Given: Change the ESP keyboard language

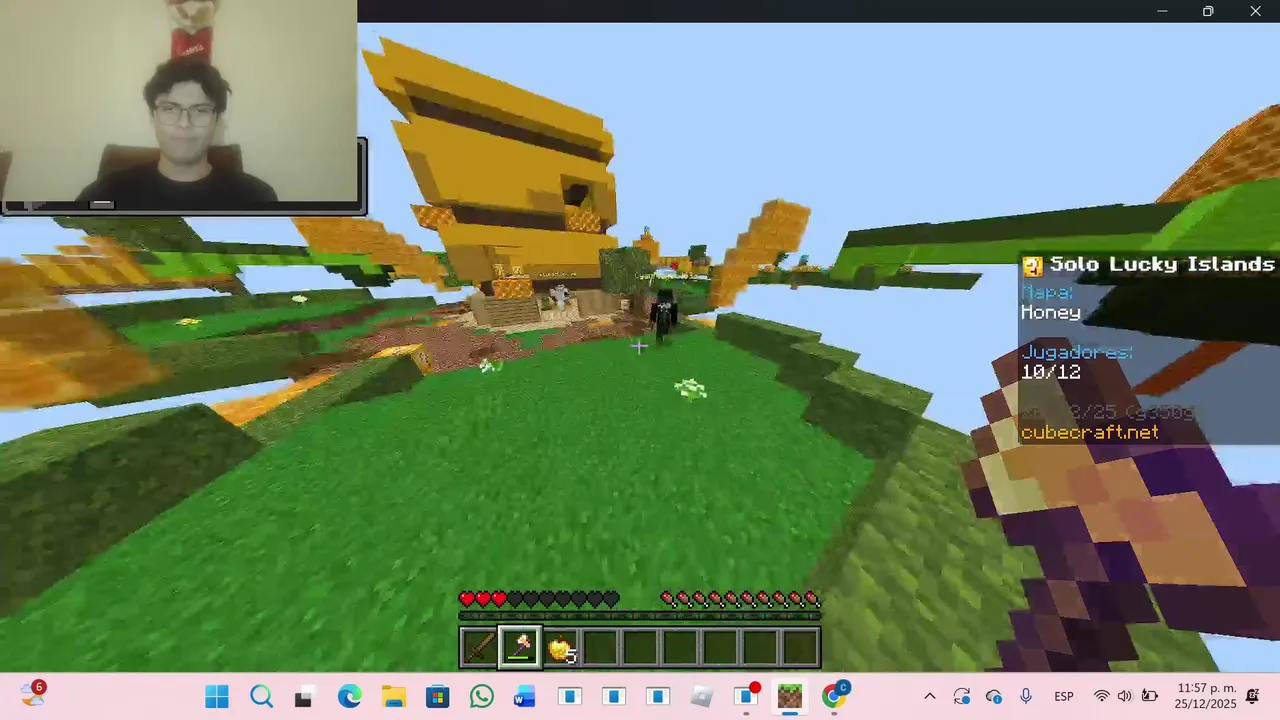Looking at the screenshot, I should [1064, 697].
